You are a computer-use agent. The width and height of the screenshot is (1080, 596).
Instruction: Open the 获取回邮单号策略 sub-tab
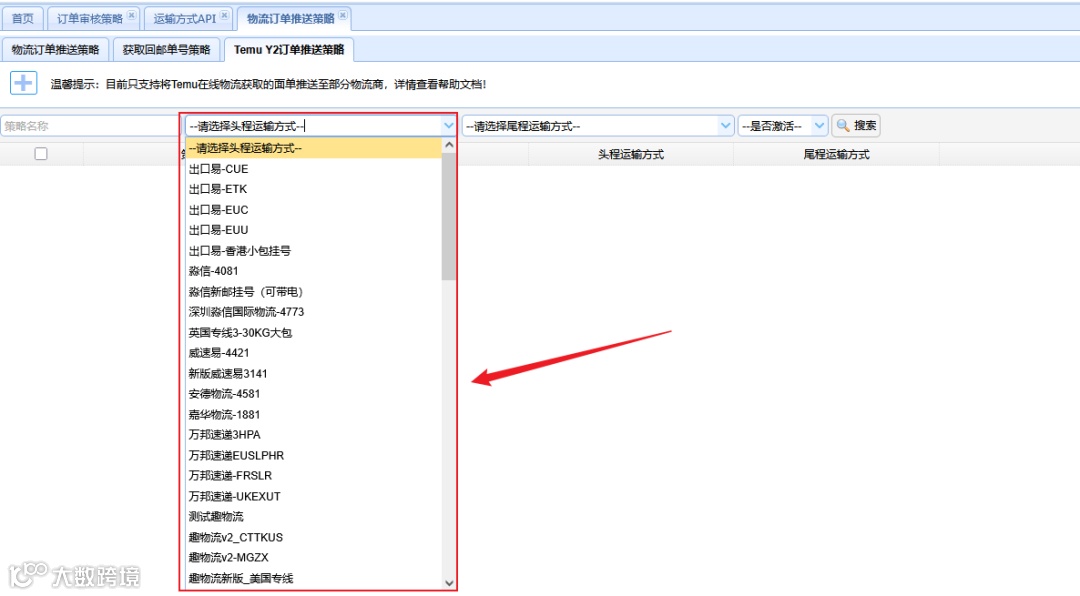pos(166,50)
